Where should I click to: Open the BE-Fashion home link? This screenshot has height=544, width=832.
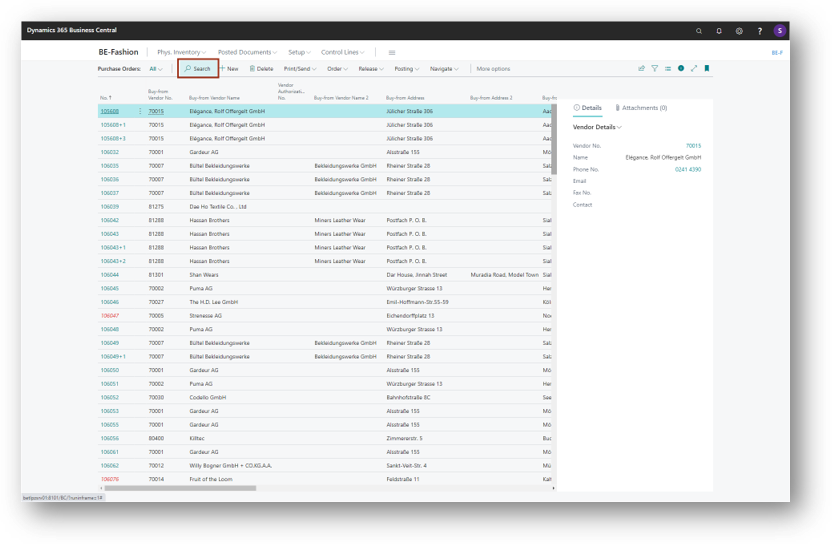pyautogui.click(x=118, y=52)
